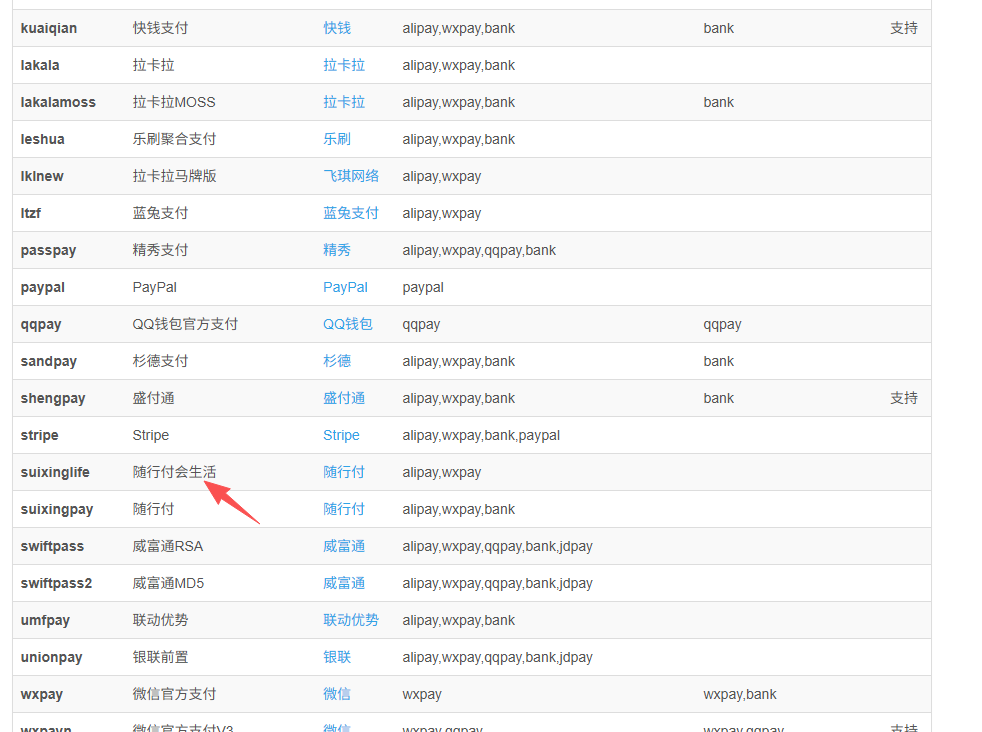Image resolution: width=982 pixels, height=732 pixels.
Task: Click 拉卡拉 link in the lakalamoss row
Action: 344,102
